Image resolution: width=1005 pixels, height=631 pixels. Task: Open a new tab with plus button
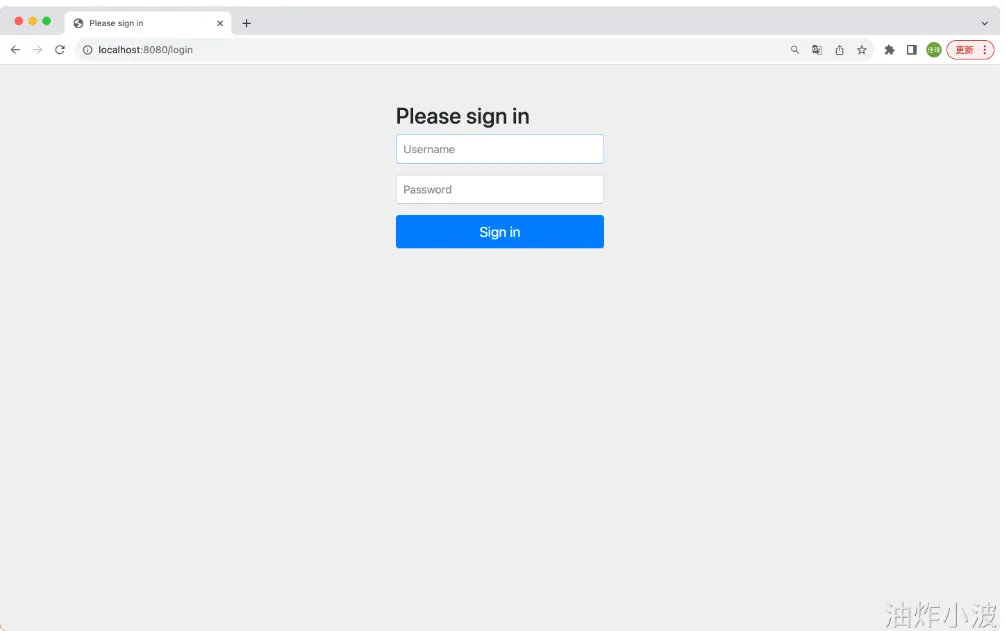[246, 24]
